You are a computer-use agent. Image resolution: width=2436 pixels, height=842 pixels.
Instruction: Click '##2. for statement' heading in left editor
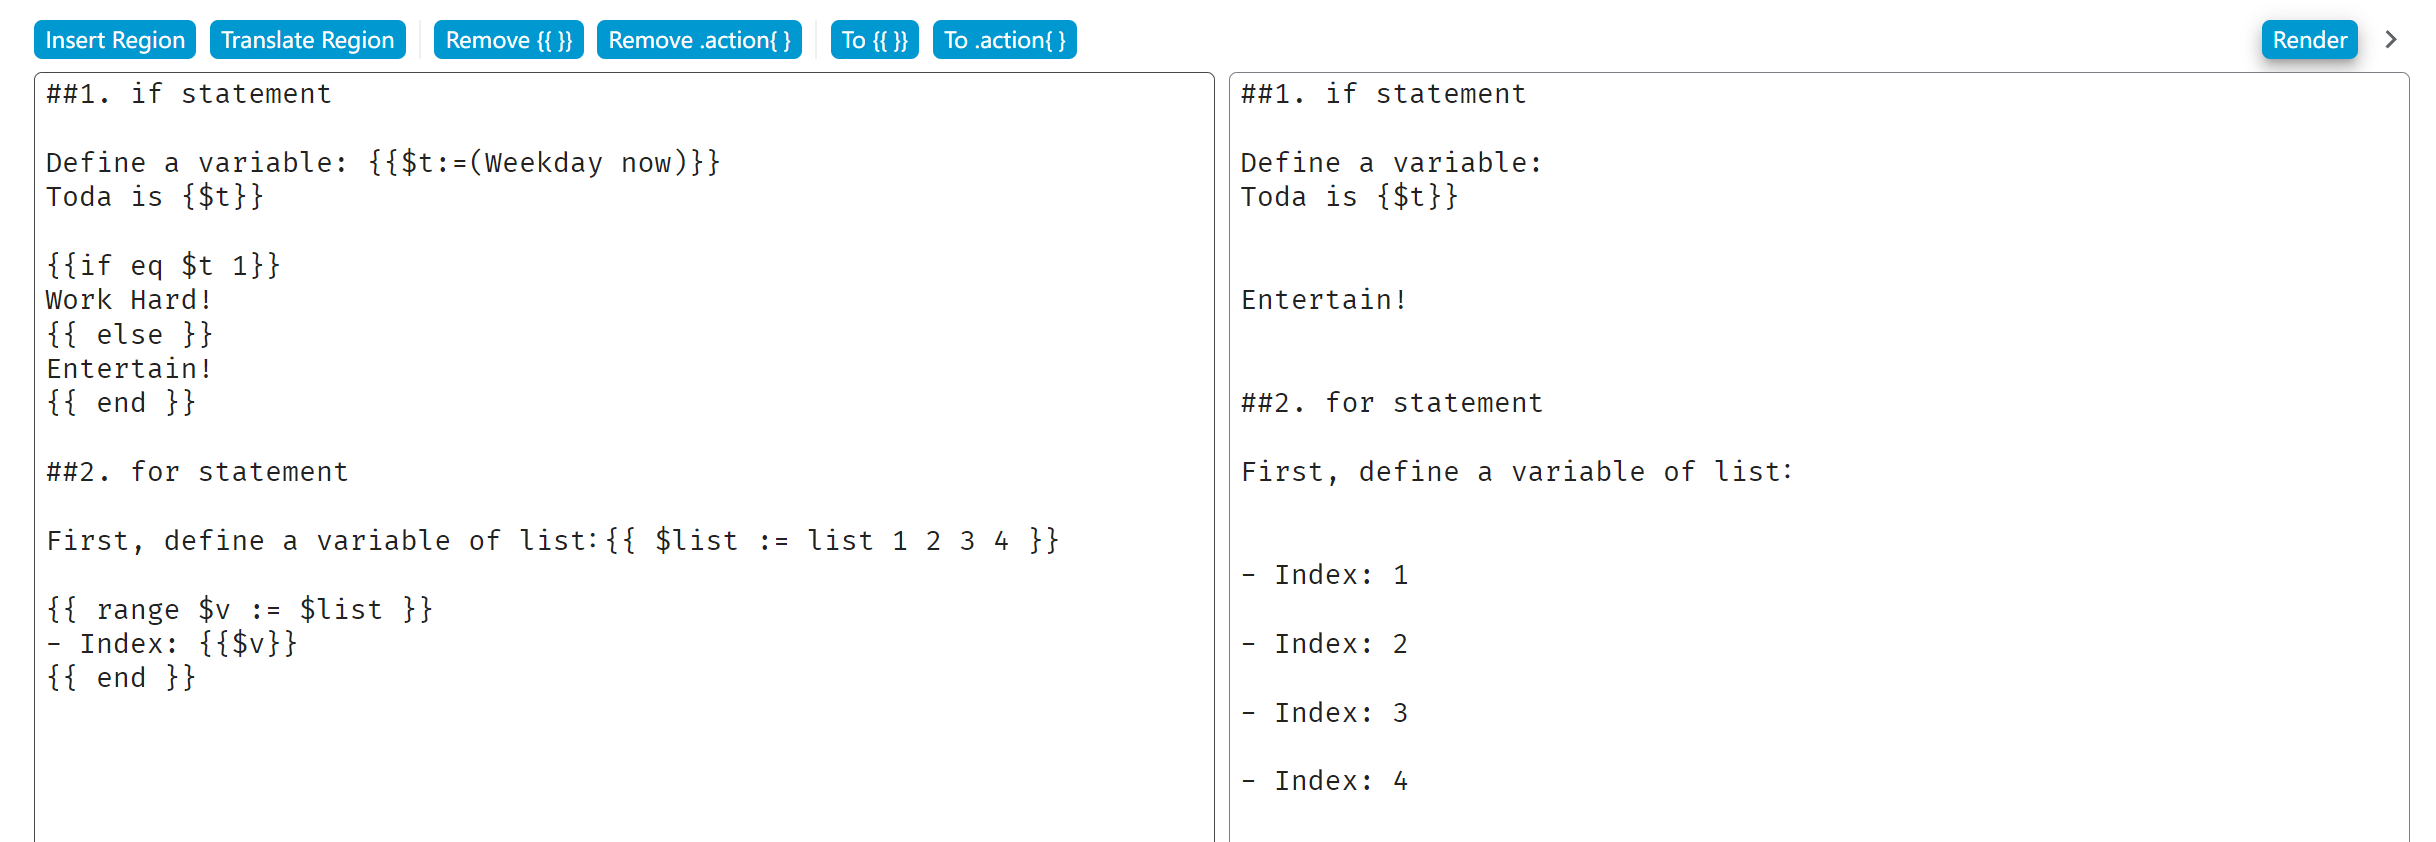pos(197,472)
